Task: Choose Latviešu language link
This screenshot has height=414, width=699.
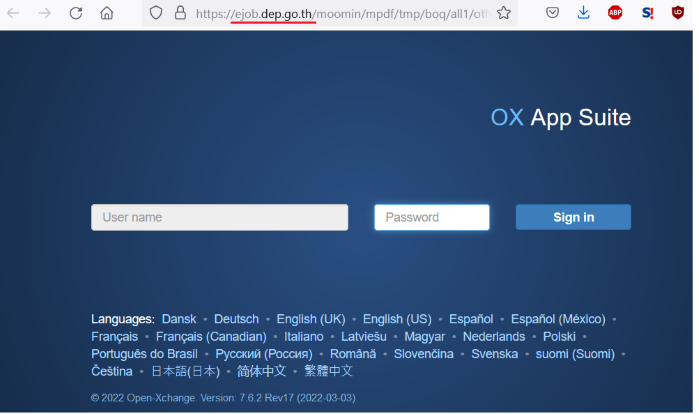Action: click(364, 336)
